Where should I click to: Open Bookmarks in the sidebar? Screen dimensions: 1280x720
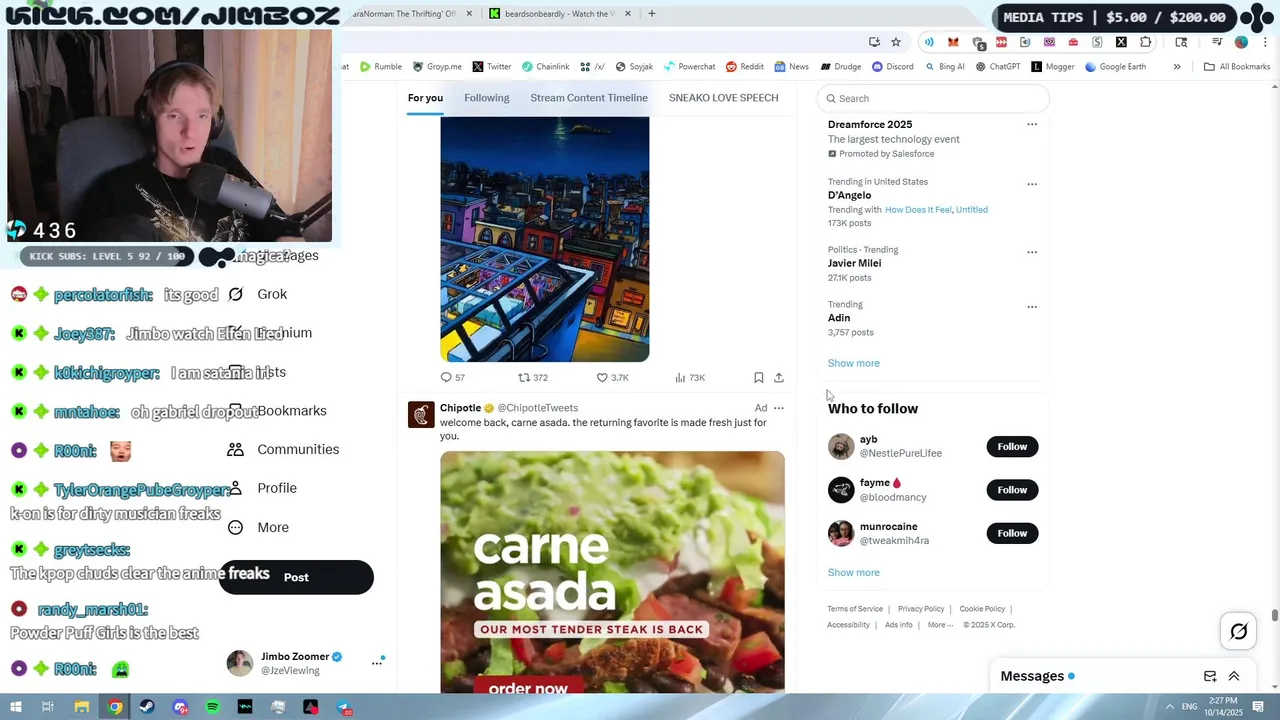277,411
